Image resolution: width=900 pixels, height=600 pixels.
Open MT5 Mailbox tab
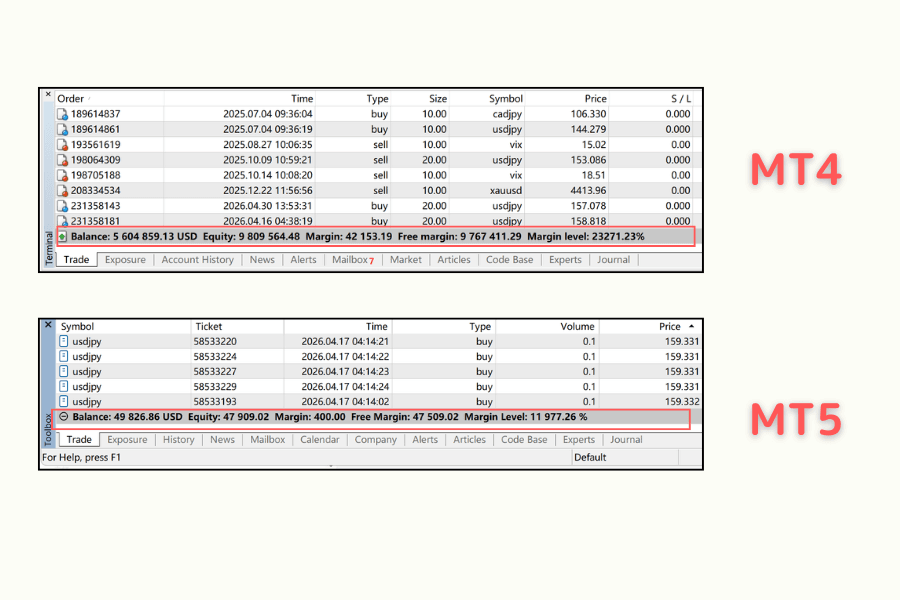click(x=267, y=439)
